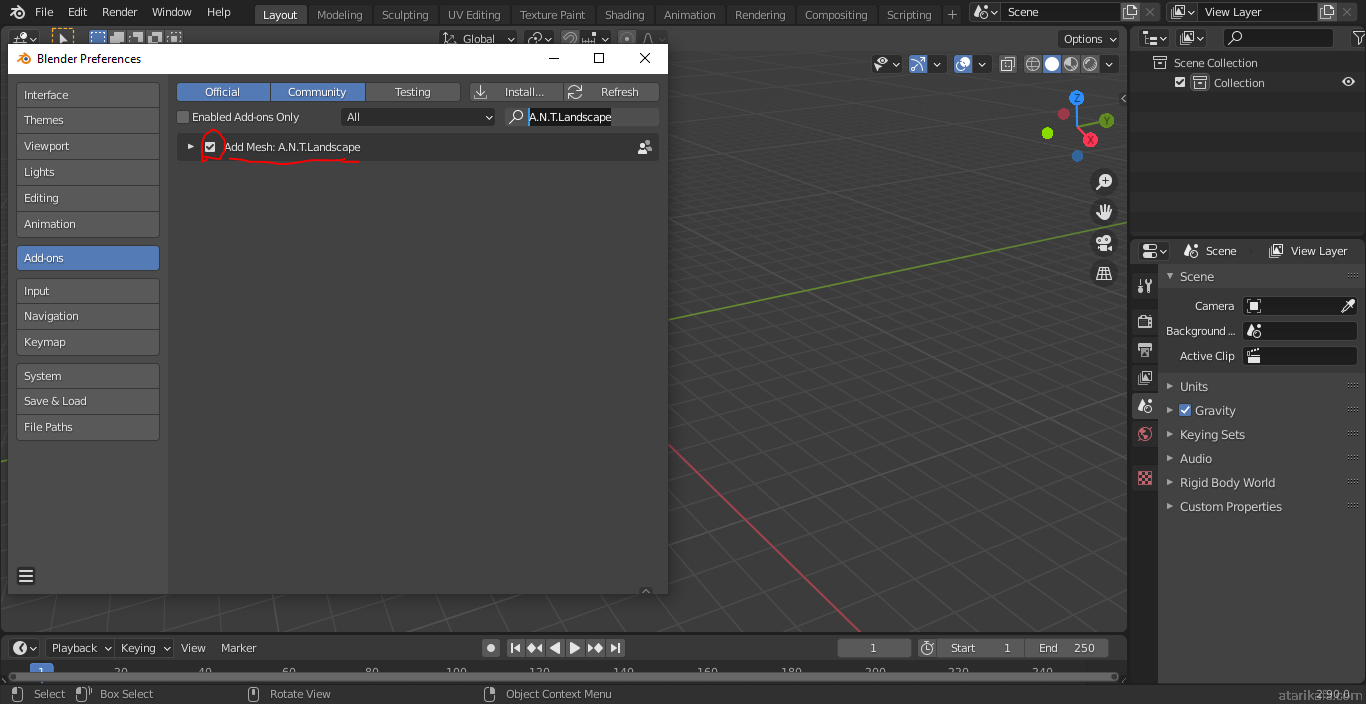Click the current frame number field
The width and height of the screenshot is (1366, 704).
pos(873,648)
